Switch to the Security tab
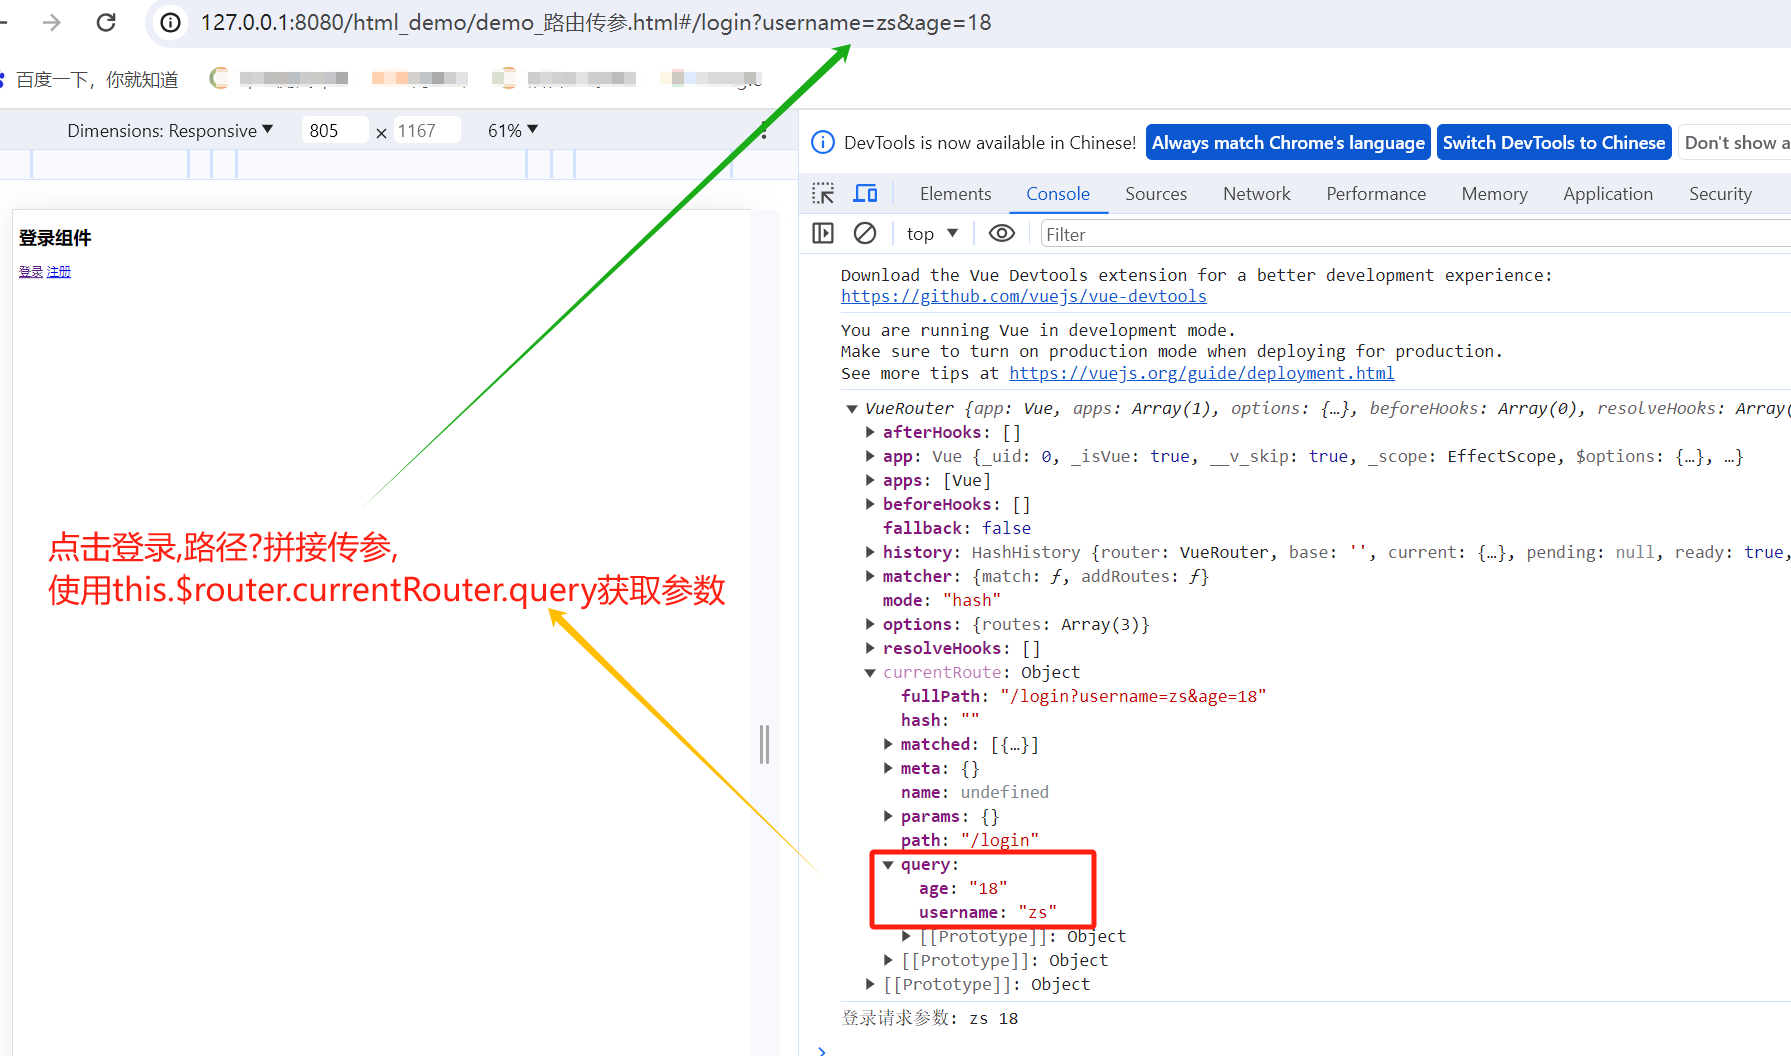 tap(1720, 193)
